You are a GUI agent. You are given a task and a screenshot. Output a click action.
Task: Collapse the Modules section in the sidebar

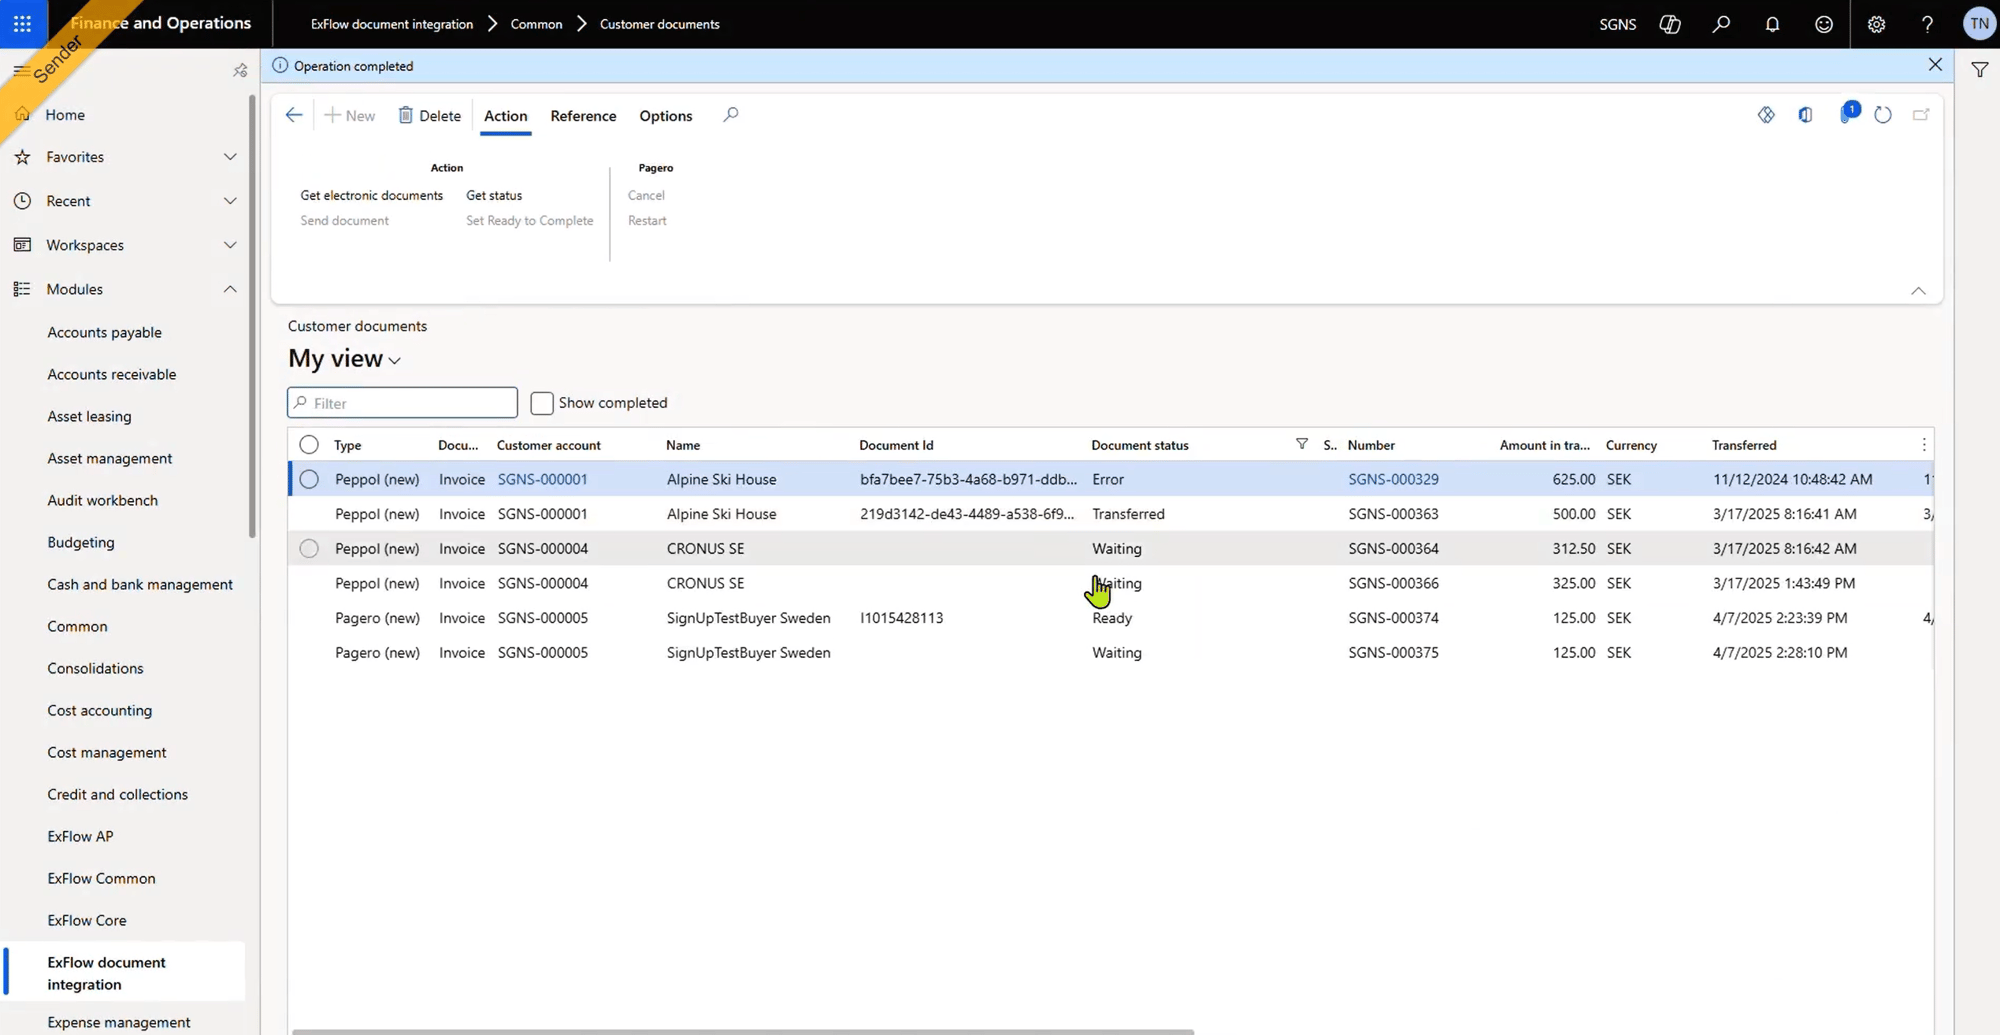(x=230, y=289)
